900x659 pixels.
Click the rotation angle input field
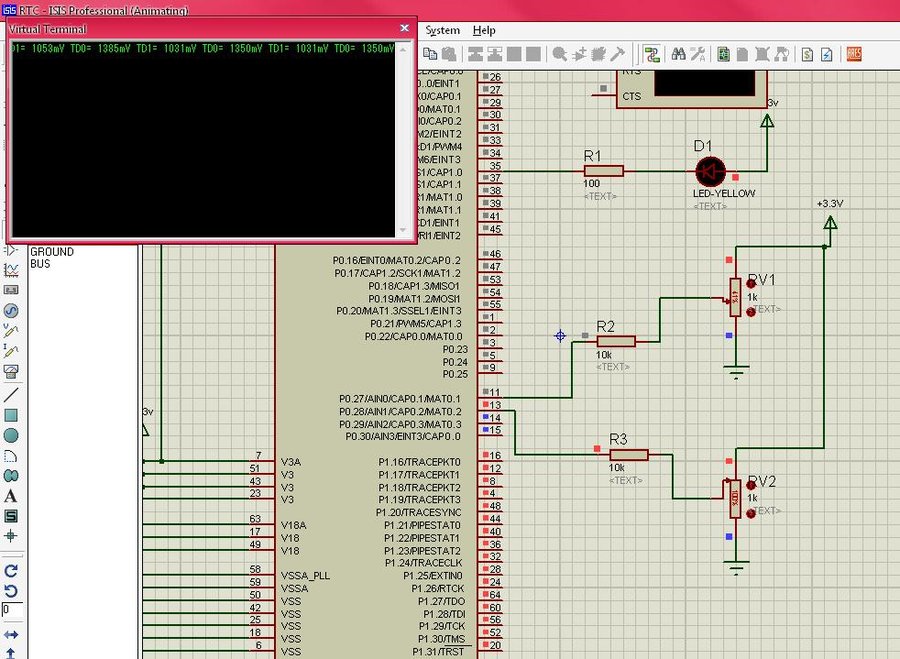tap(12, 609)
